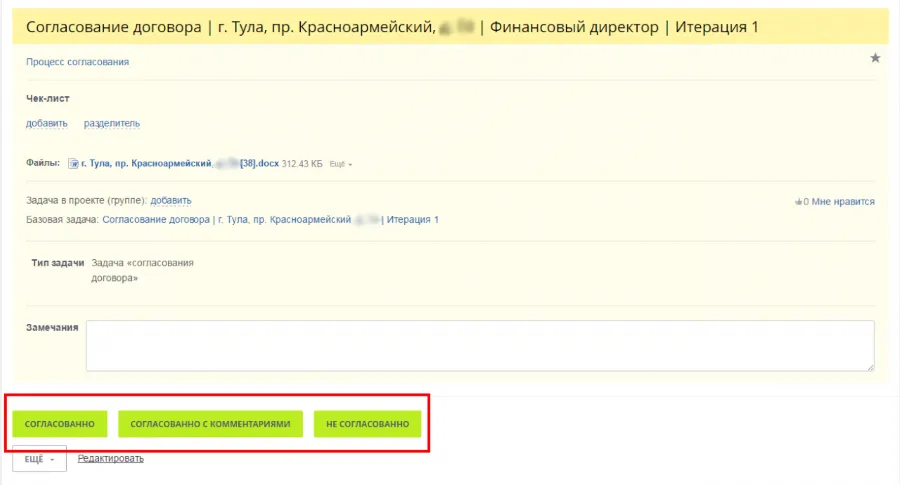Click the Тип задачи value text
The width and height of the screenshot is (900, 485).
click(x=142, y=270)
